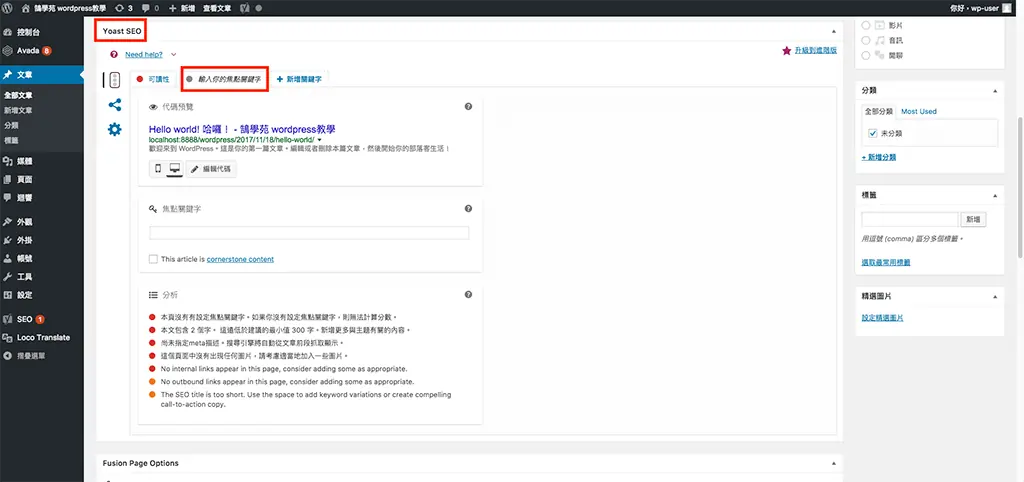1024x482 pixels.
Task: Open the cornerstone content link
Action: click(240, 259)
